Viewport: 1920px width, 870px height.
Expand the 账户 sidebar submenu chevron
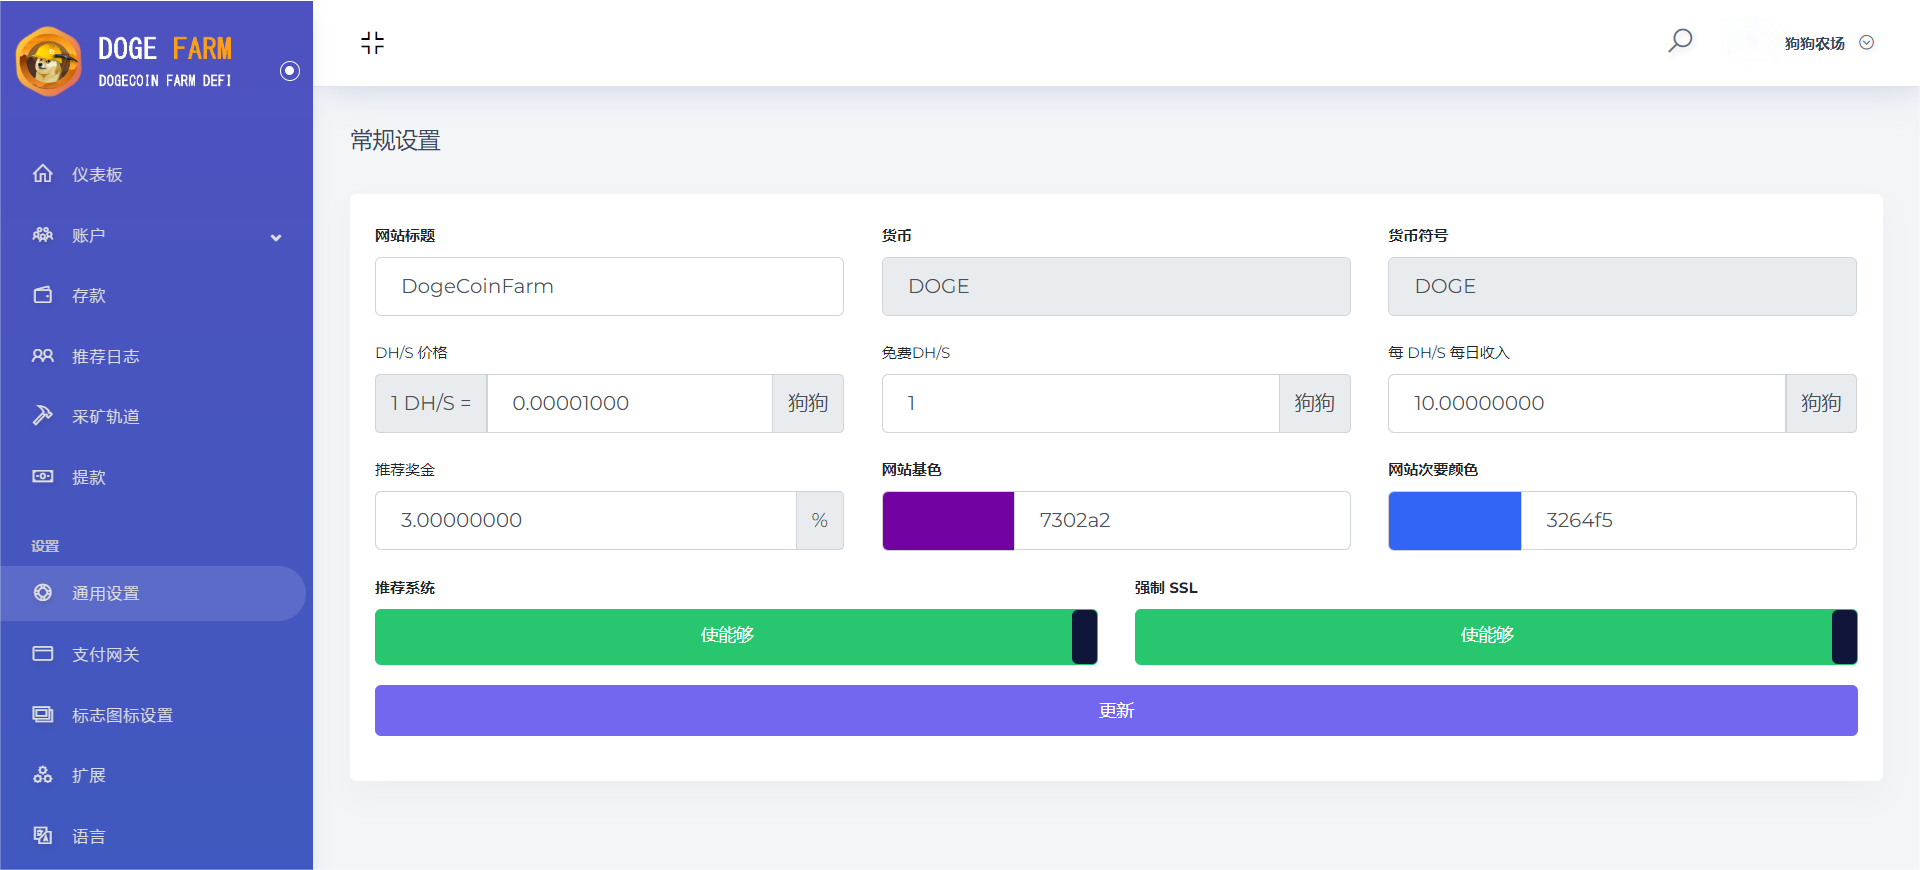pyautogui.click(x=276, y=237)
